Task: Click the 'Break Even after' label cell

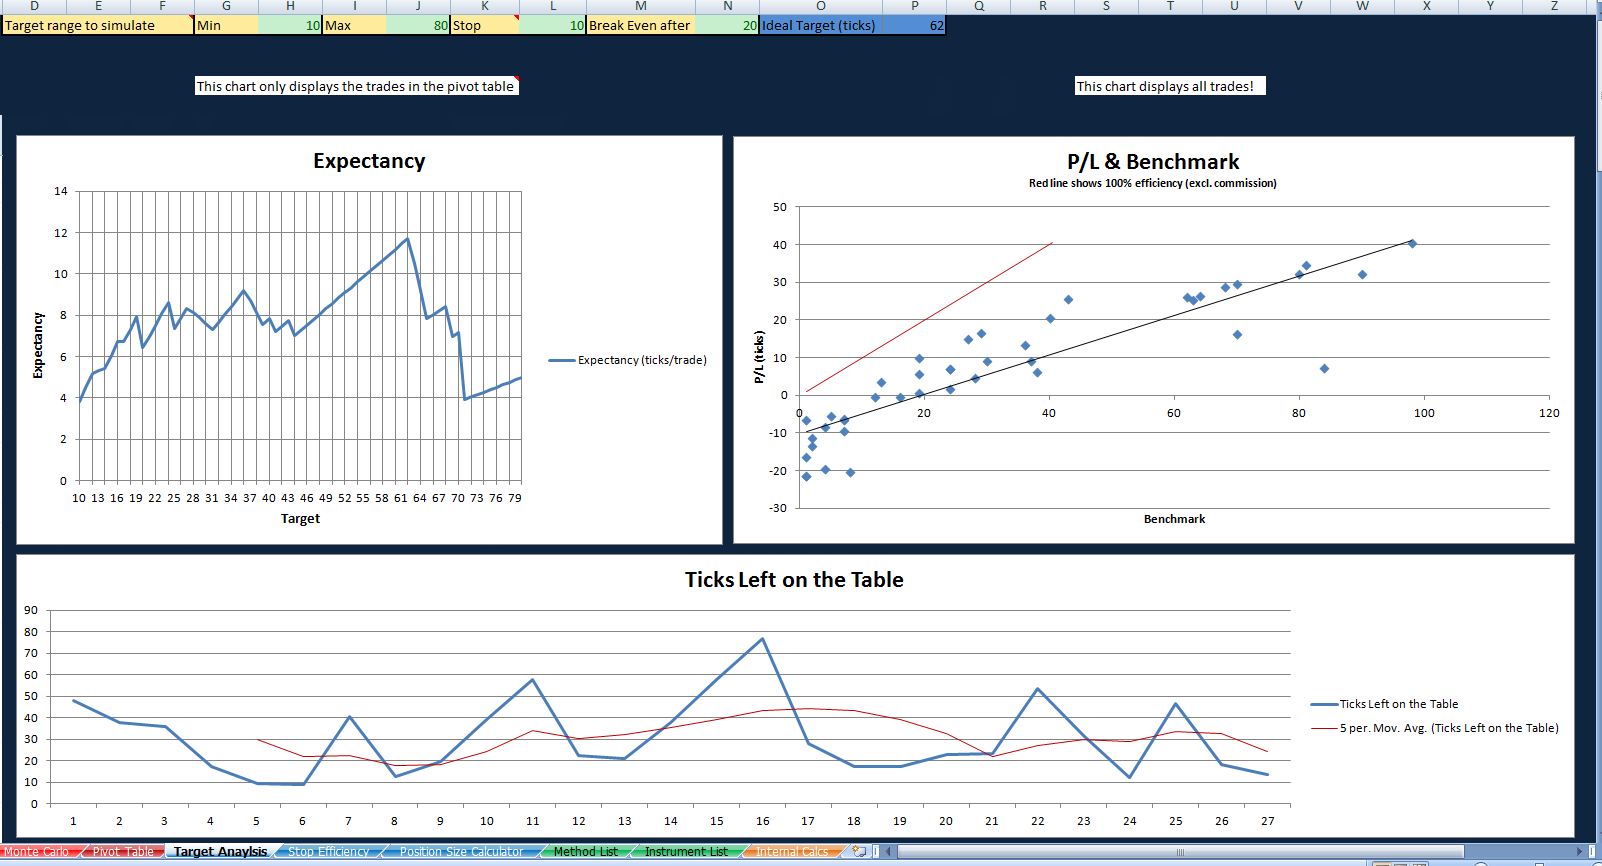Action: 641,25
